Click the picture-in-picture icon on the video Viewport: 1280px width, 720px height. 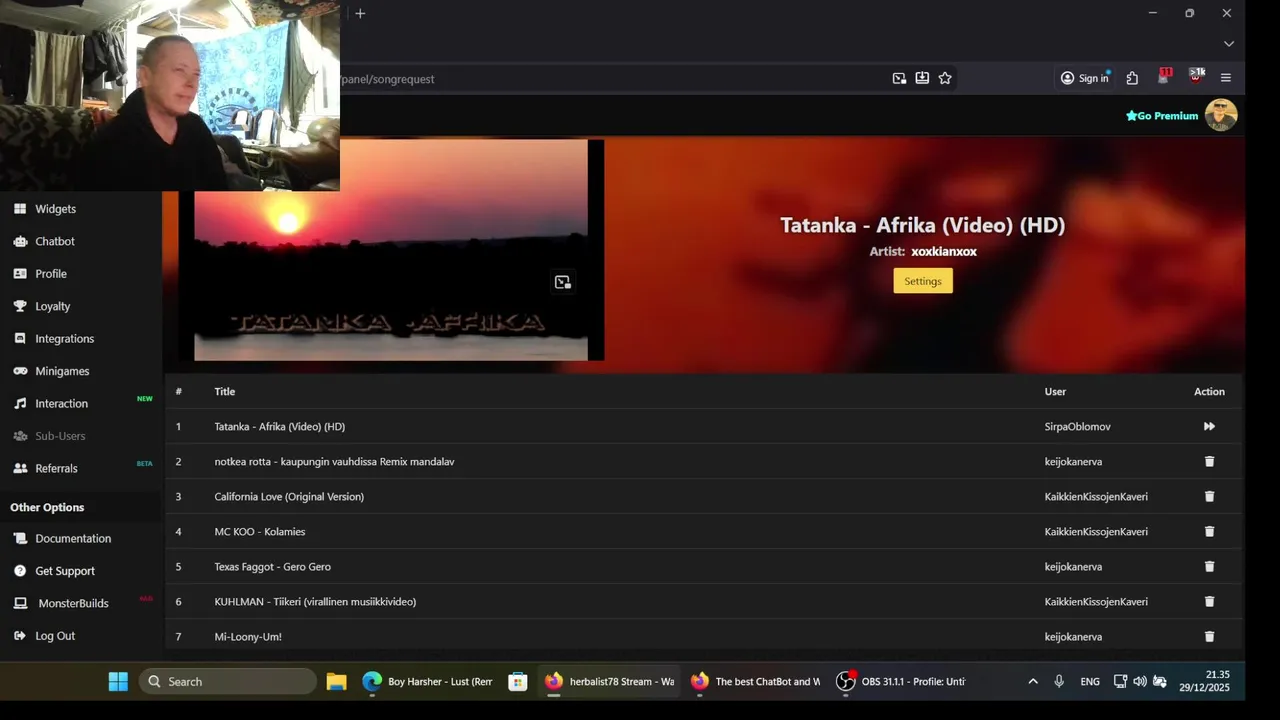tap(562, 282)
